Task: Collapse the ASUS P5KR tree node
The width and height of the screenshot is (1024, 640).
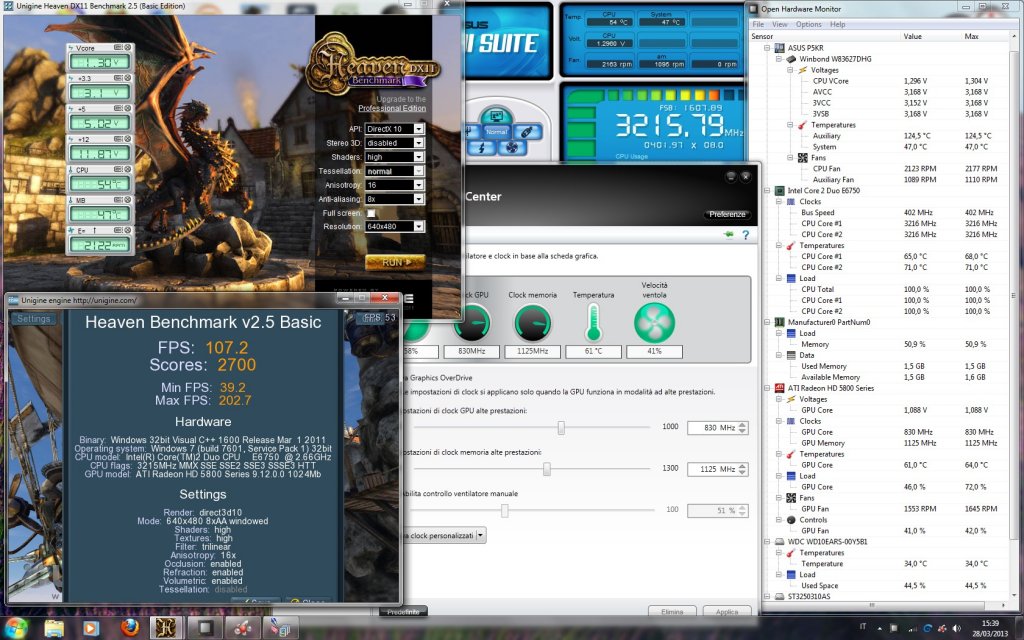Action: (x=767, y=48)
